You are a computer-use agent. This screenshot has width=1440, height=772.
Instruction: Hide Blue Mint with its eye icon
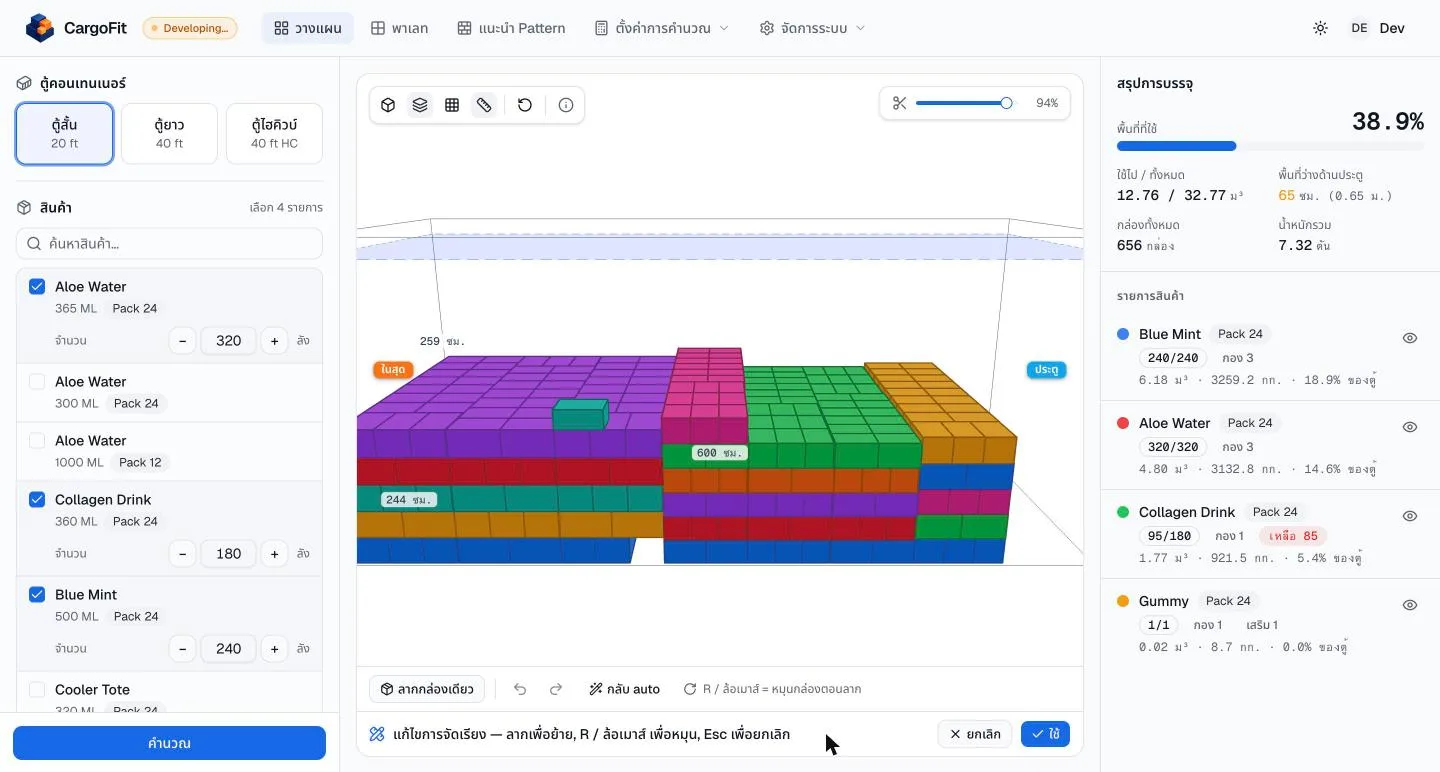[x=1410, y=338]
